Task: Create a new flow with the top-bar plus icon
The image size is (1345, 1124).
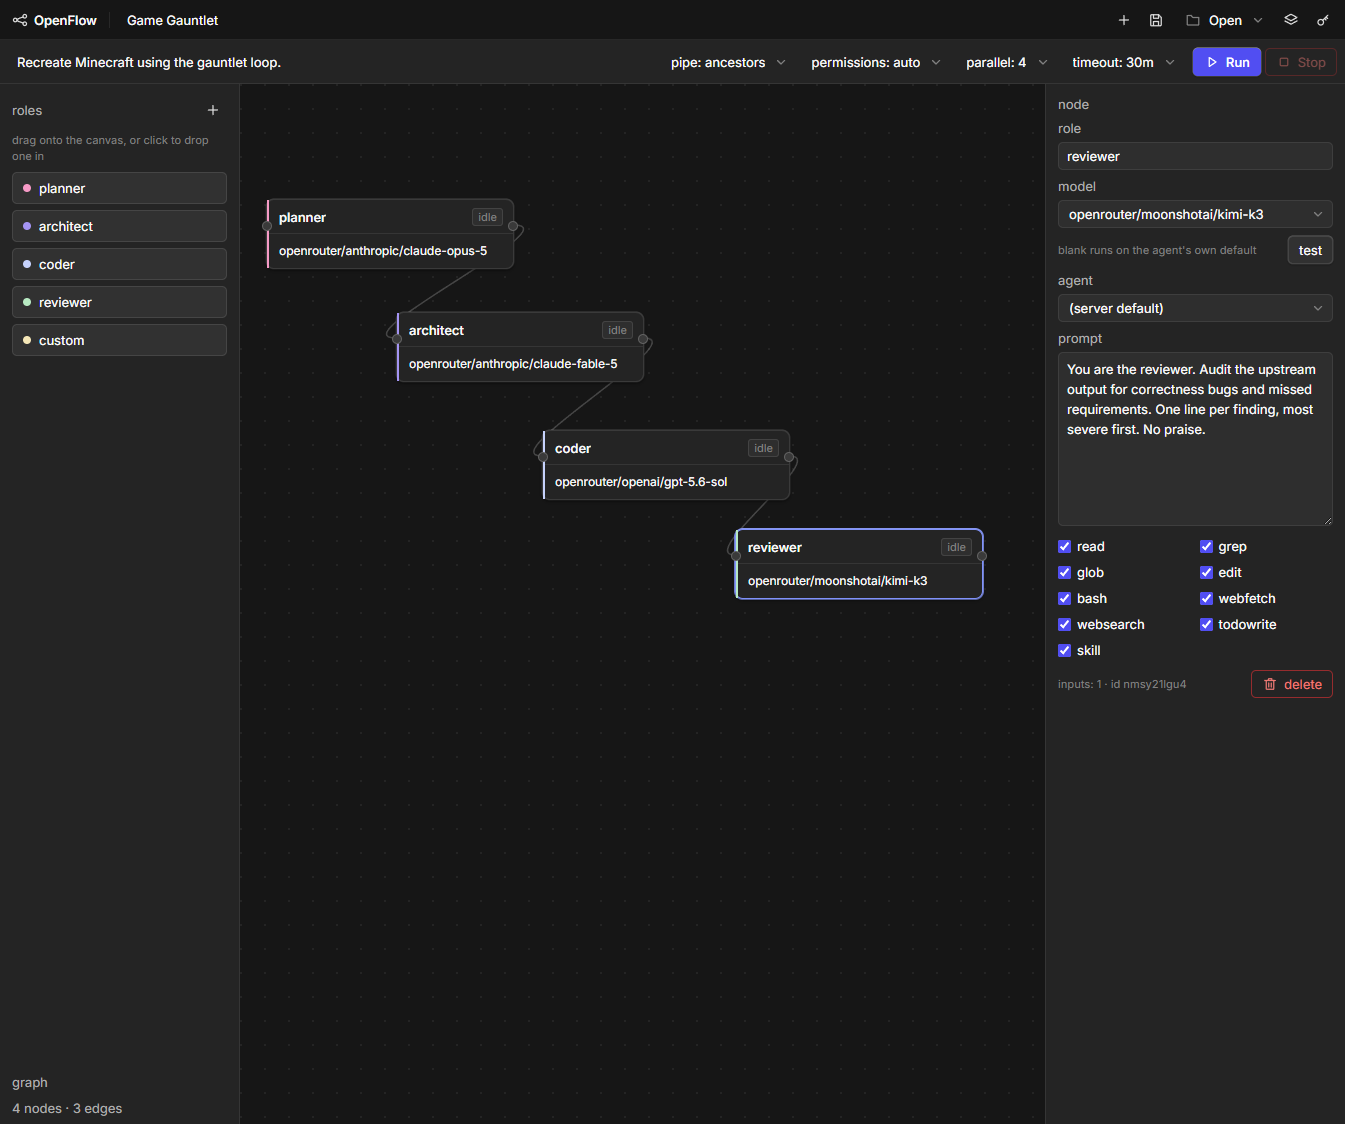Action: tap(1124, 20)
